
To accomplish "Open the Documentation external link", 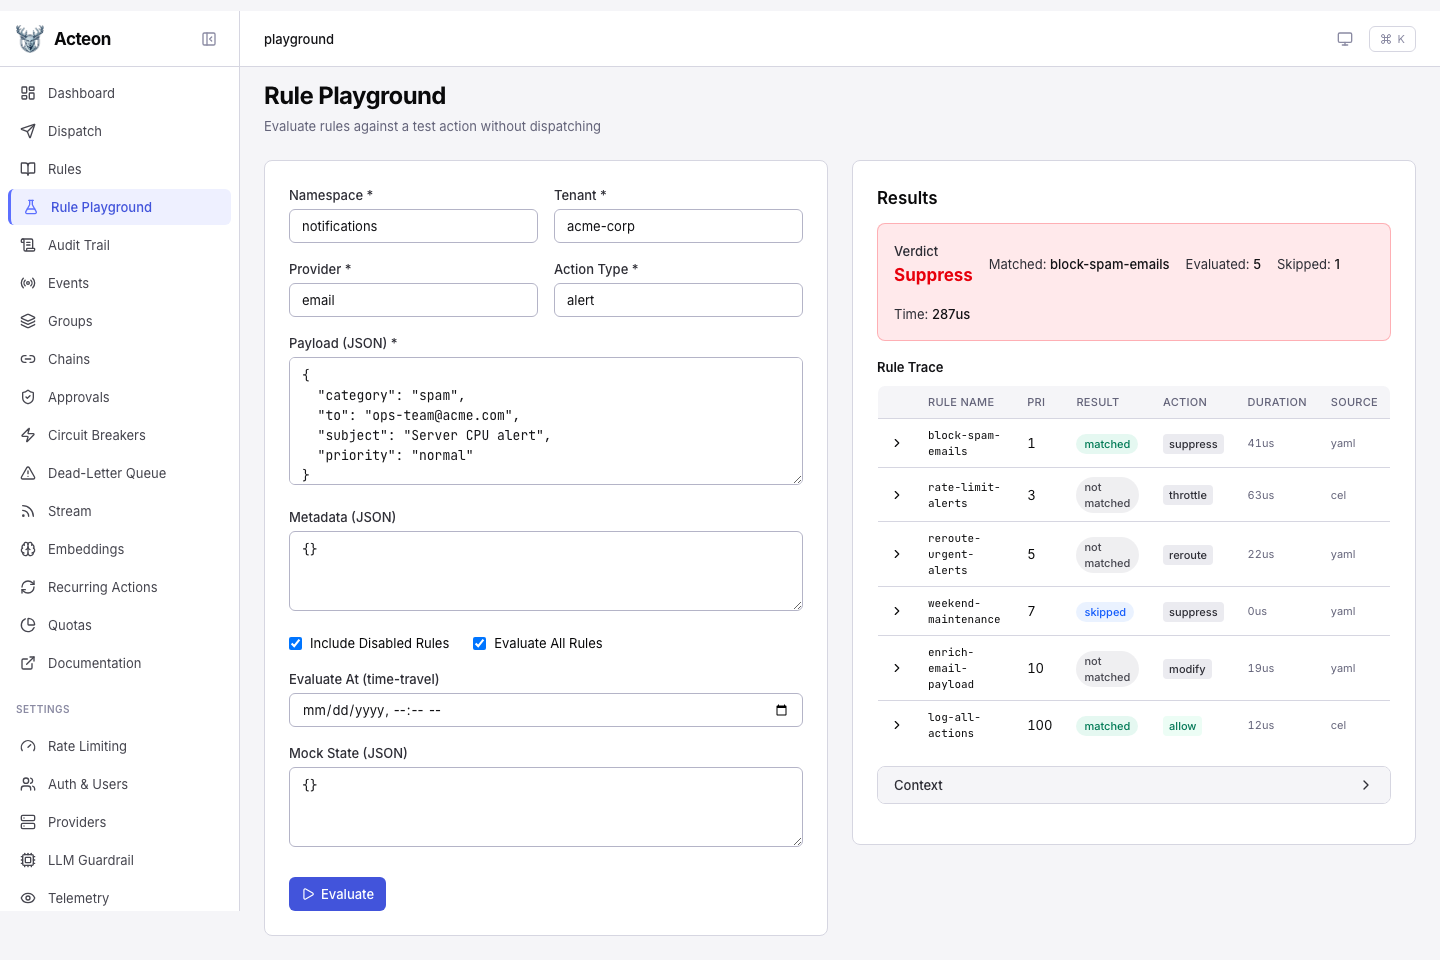I will click(x=94, y=663).
